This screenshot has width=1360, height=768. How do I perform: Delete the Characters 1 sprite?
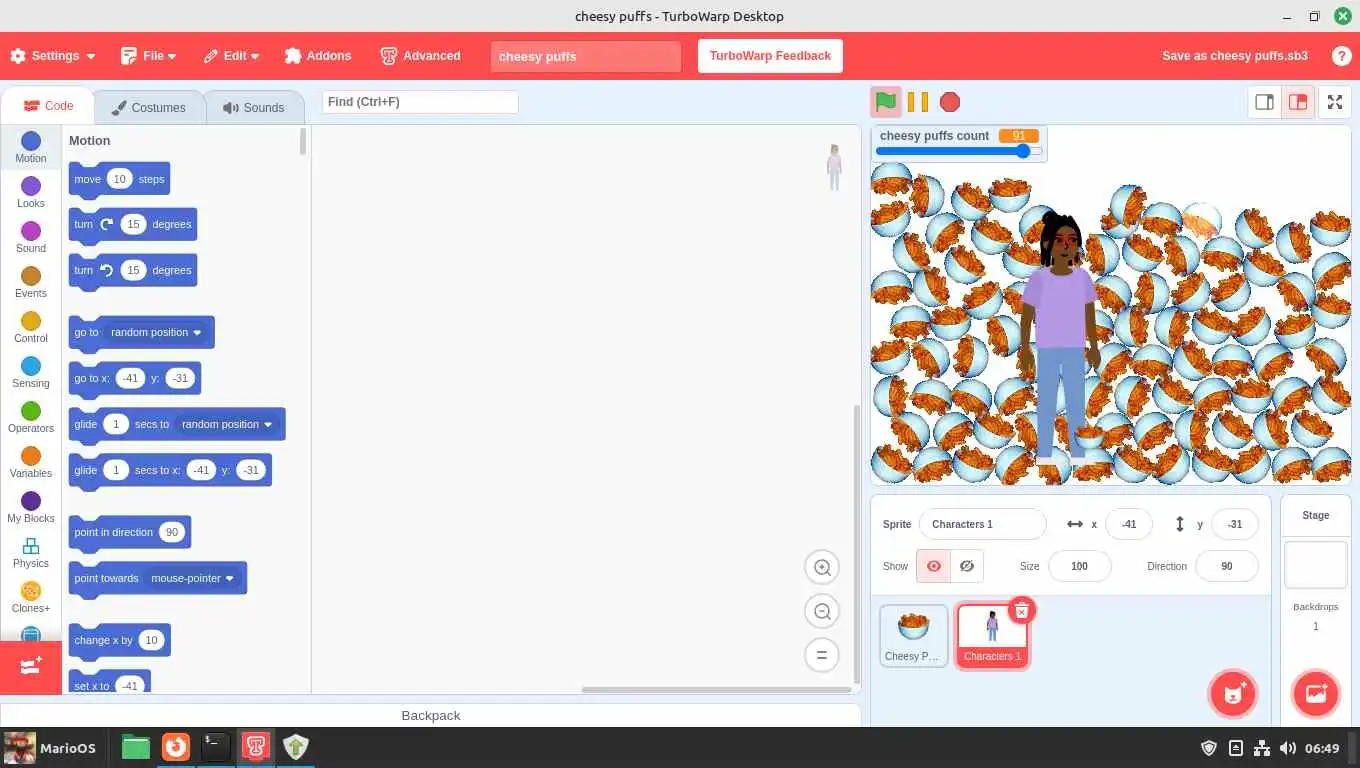[x=1021, y=610]
